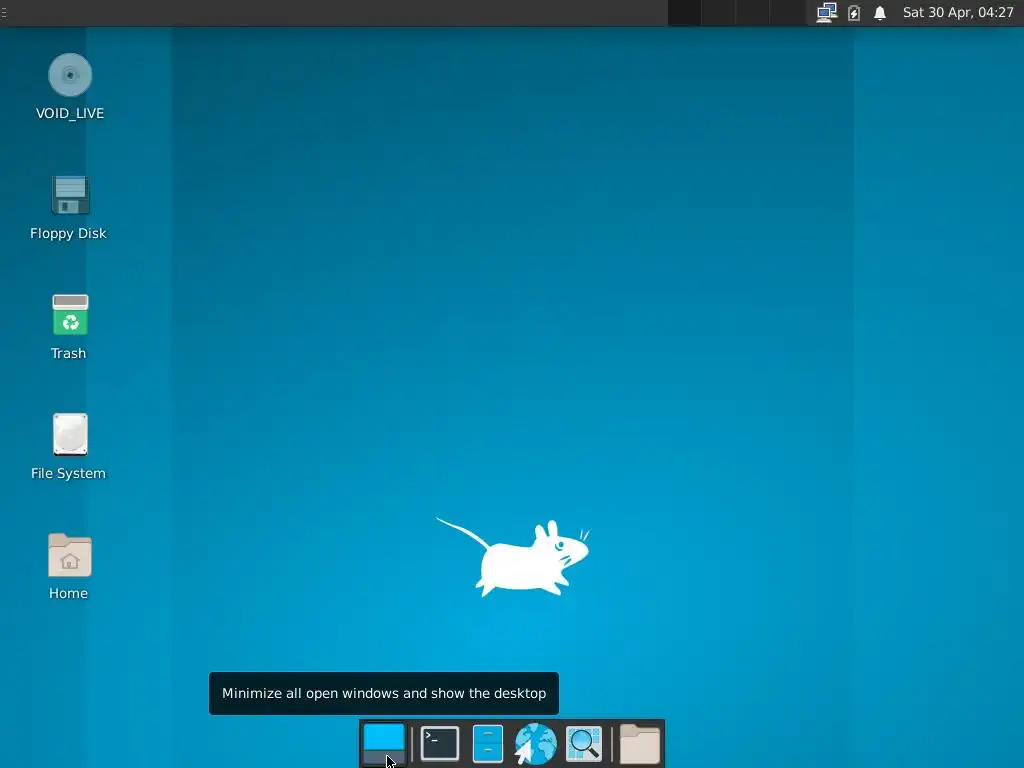
Task: Switch to the third workspace in pager
Action: 752,13
